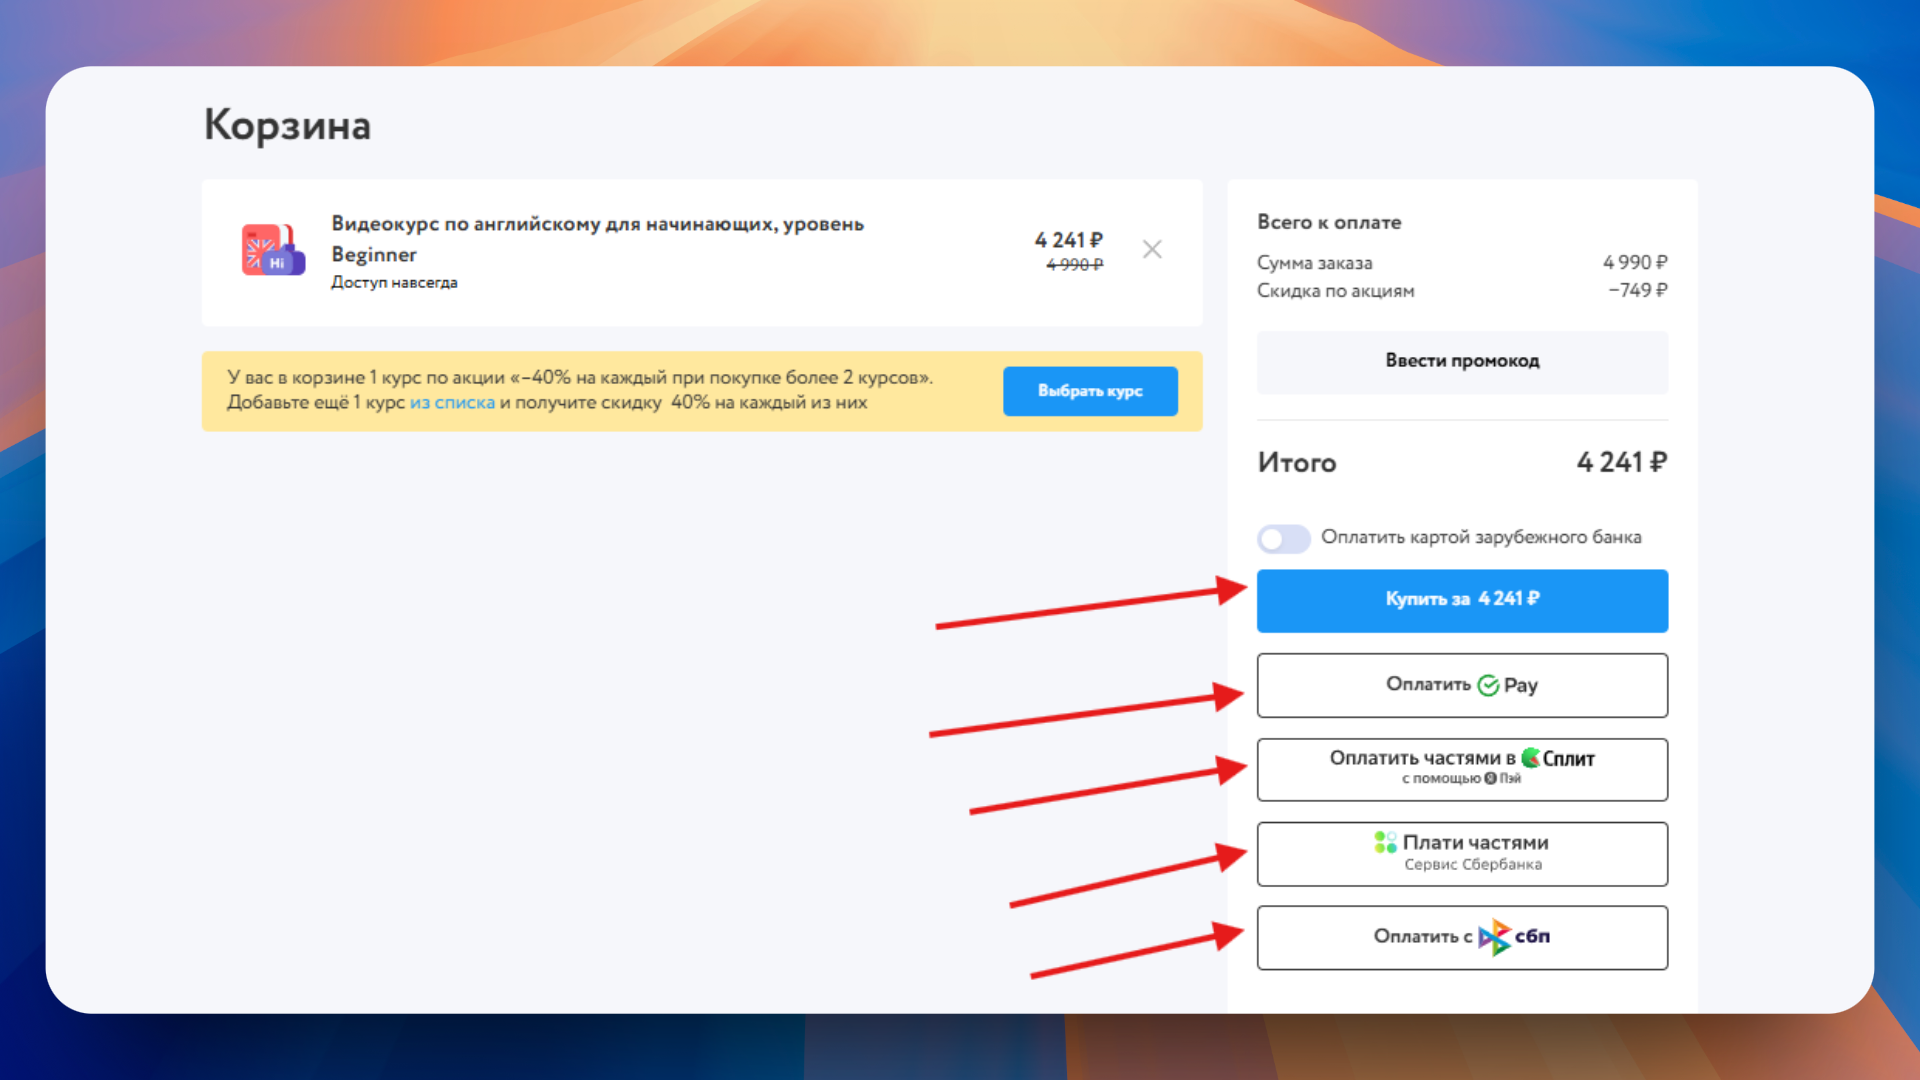Click the 'Выбрать курс' button
Screen dimensions: 1920x1080
coord(1089,391)
